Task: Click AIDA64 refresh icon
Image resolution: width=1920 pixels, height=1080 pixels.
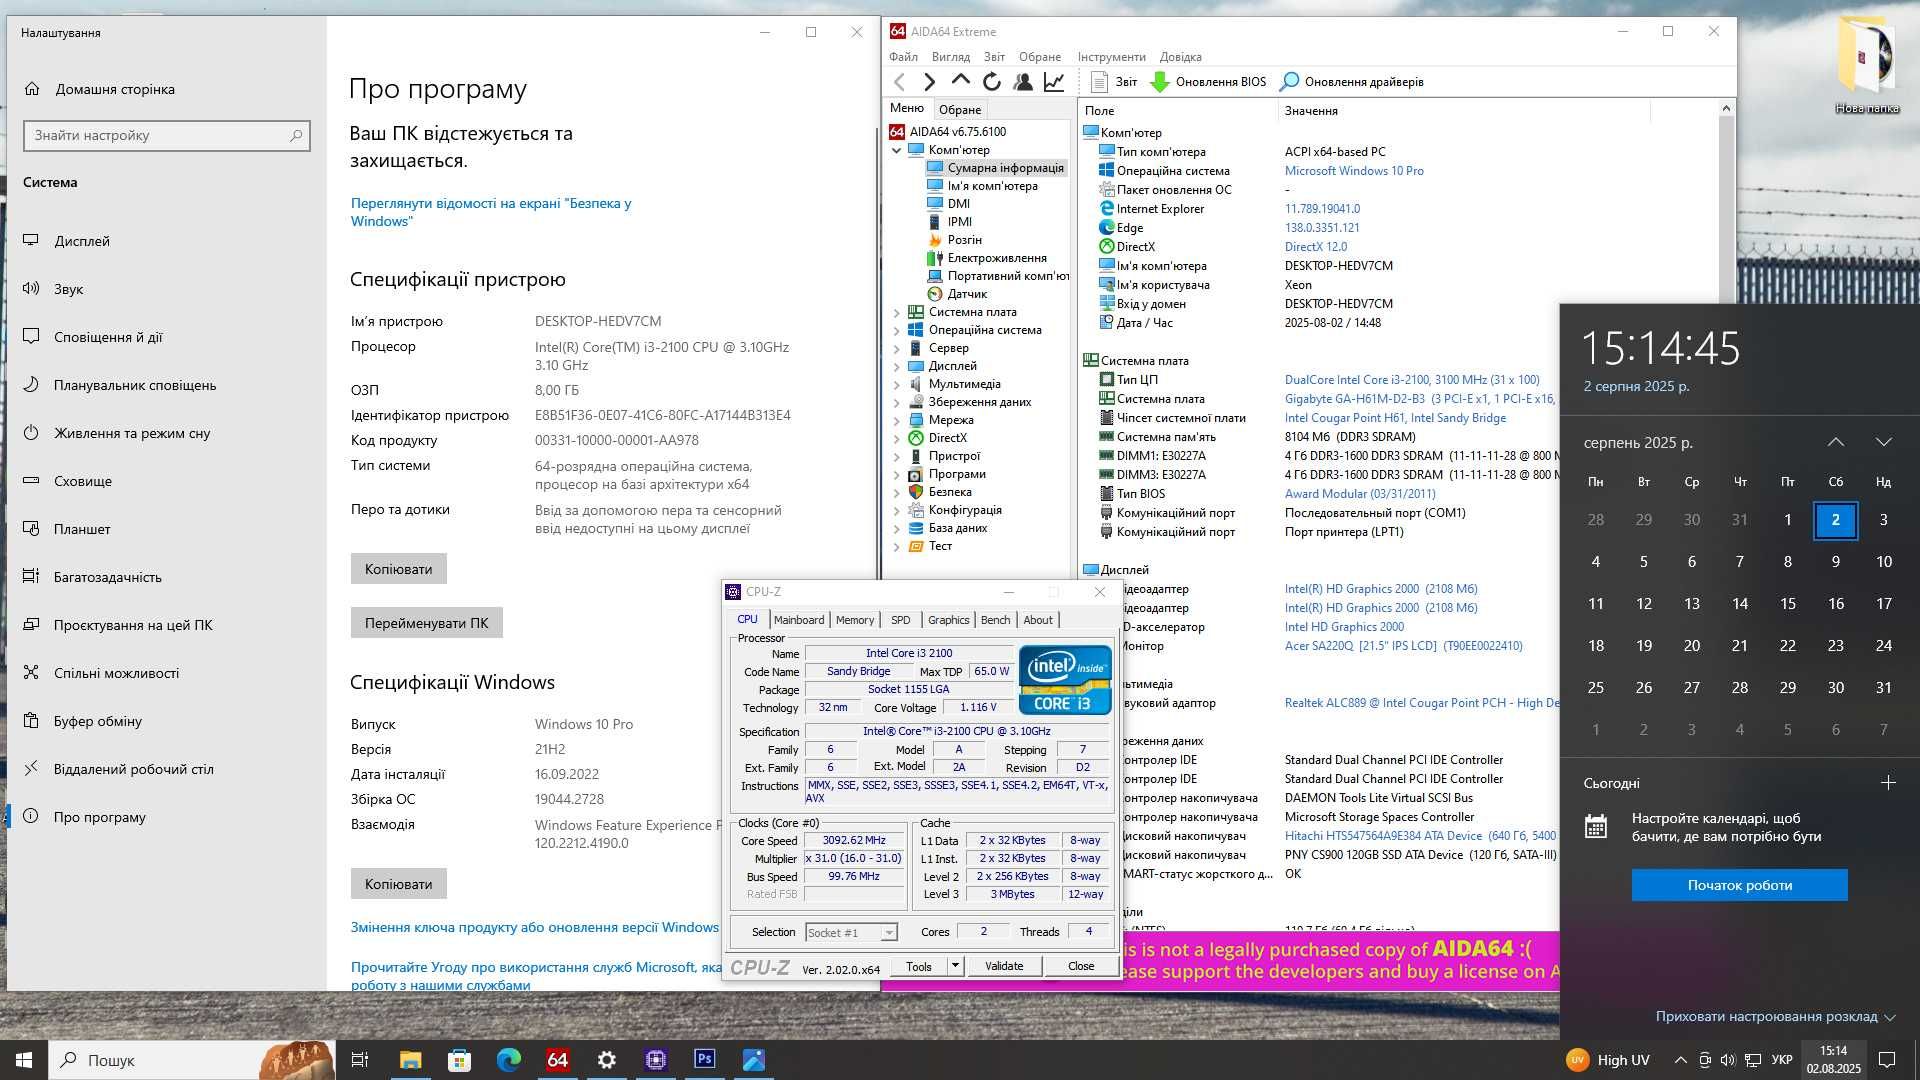Action: pos(992,82)
